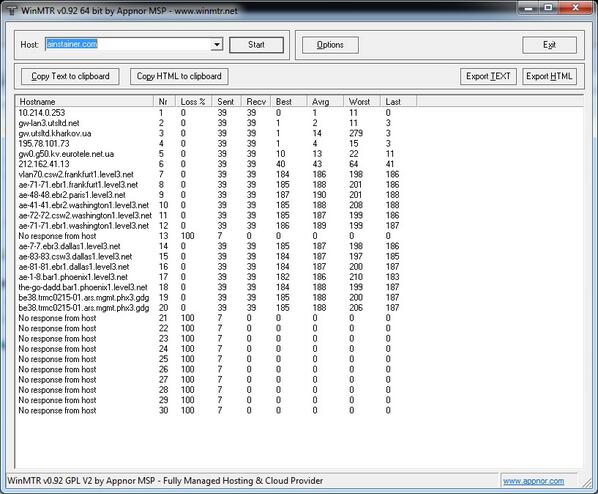Select the ae-48-48.ebr2.paris1.level3.net row
Screen dimensions: 598x494
pyautogui.click(x=216, y=195)
